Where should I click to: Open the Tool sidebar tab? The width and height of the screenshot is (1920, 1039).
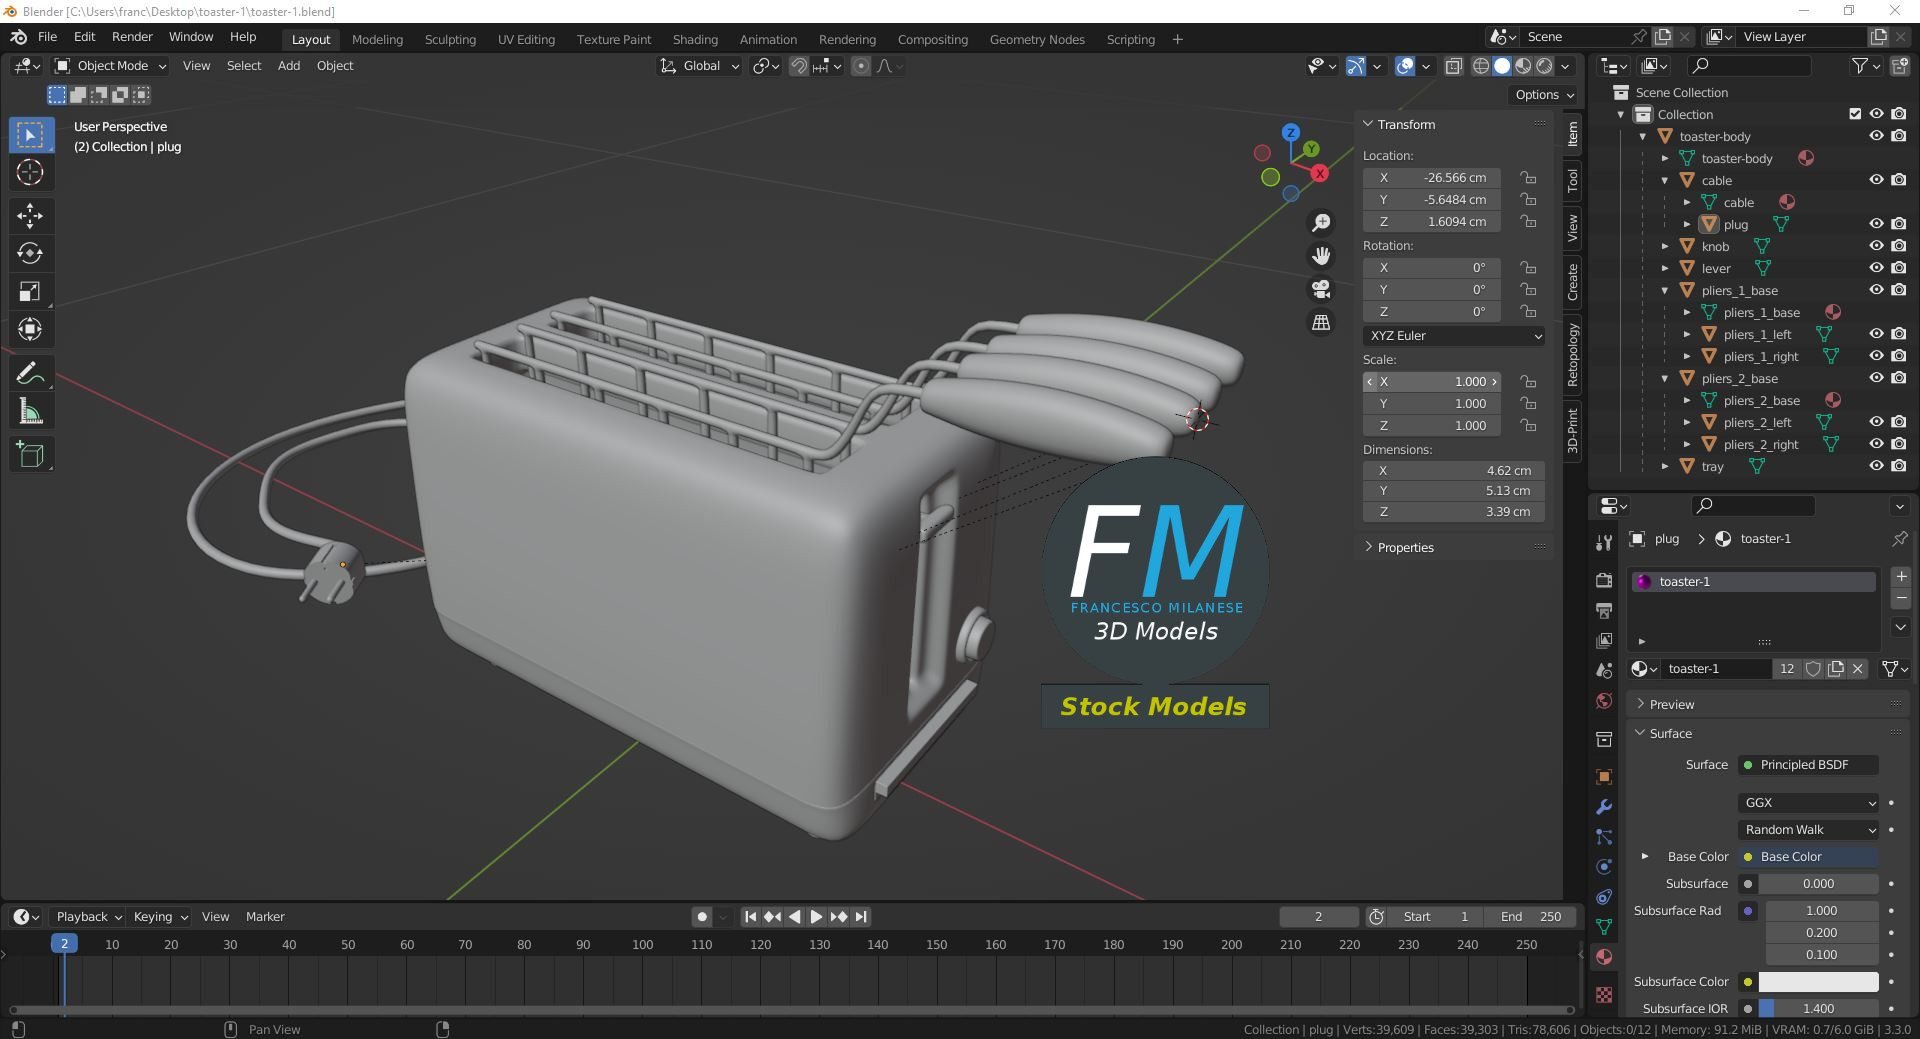1573,181
